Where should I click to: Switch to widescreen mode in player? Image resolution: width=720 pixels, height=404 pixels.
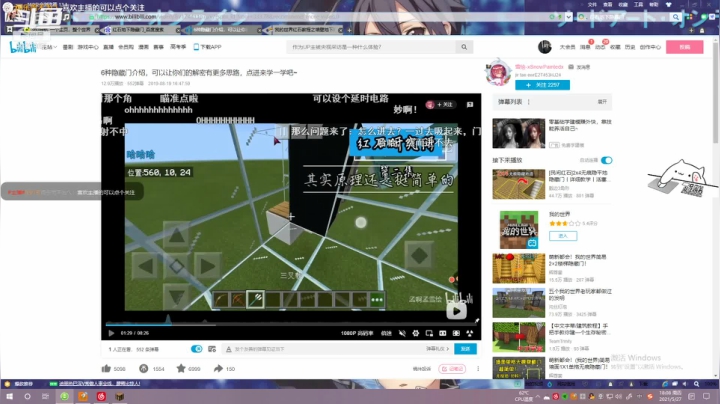(443, 333)
